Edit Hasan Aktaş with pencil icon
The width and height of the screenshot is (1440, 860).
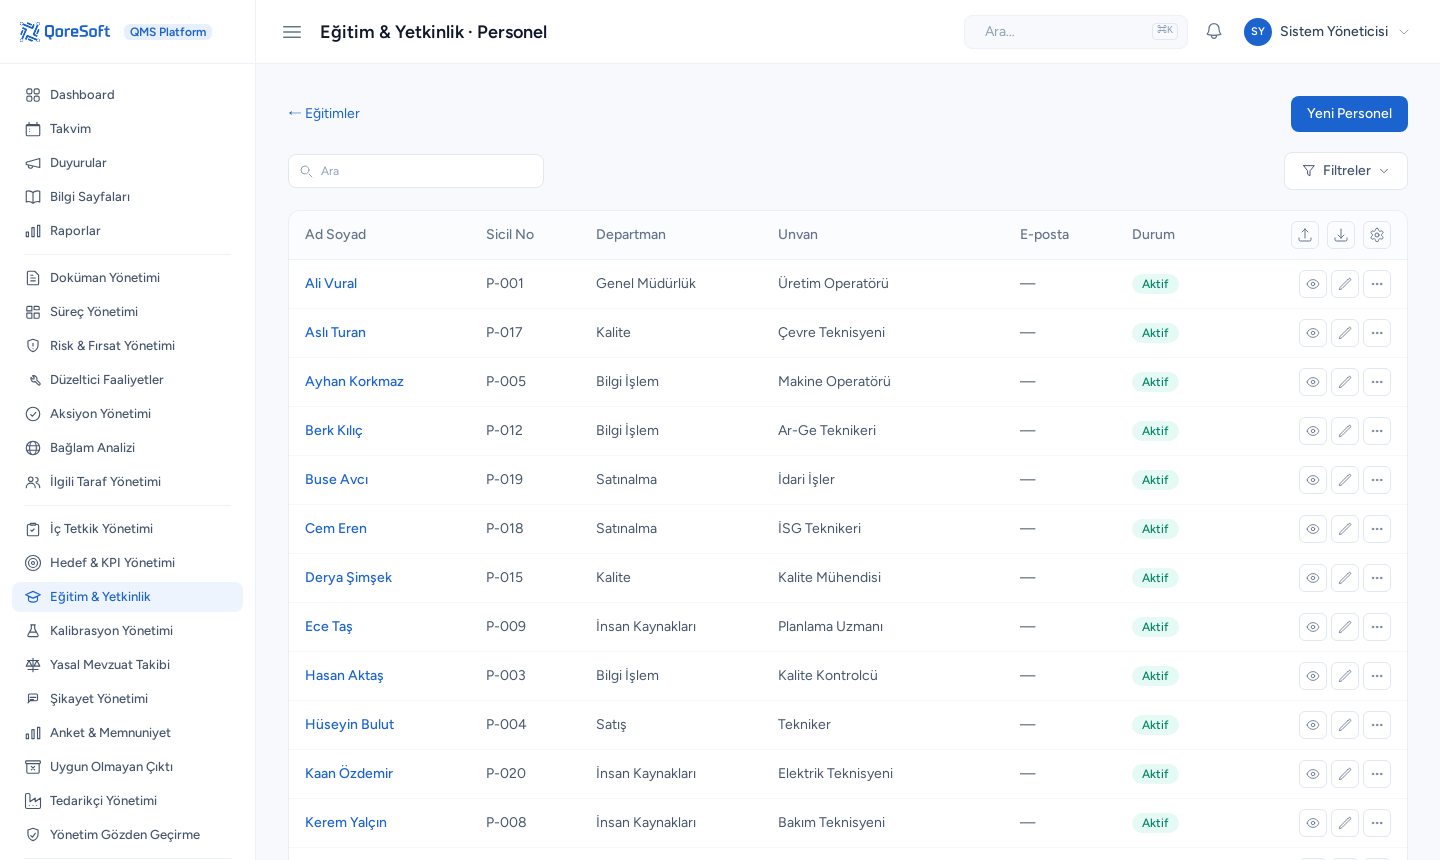click(x=1345, y=676)
